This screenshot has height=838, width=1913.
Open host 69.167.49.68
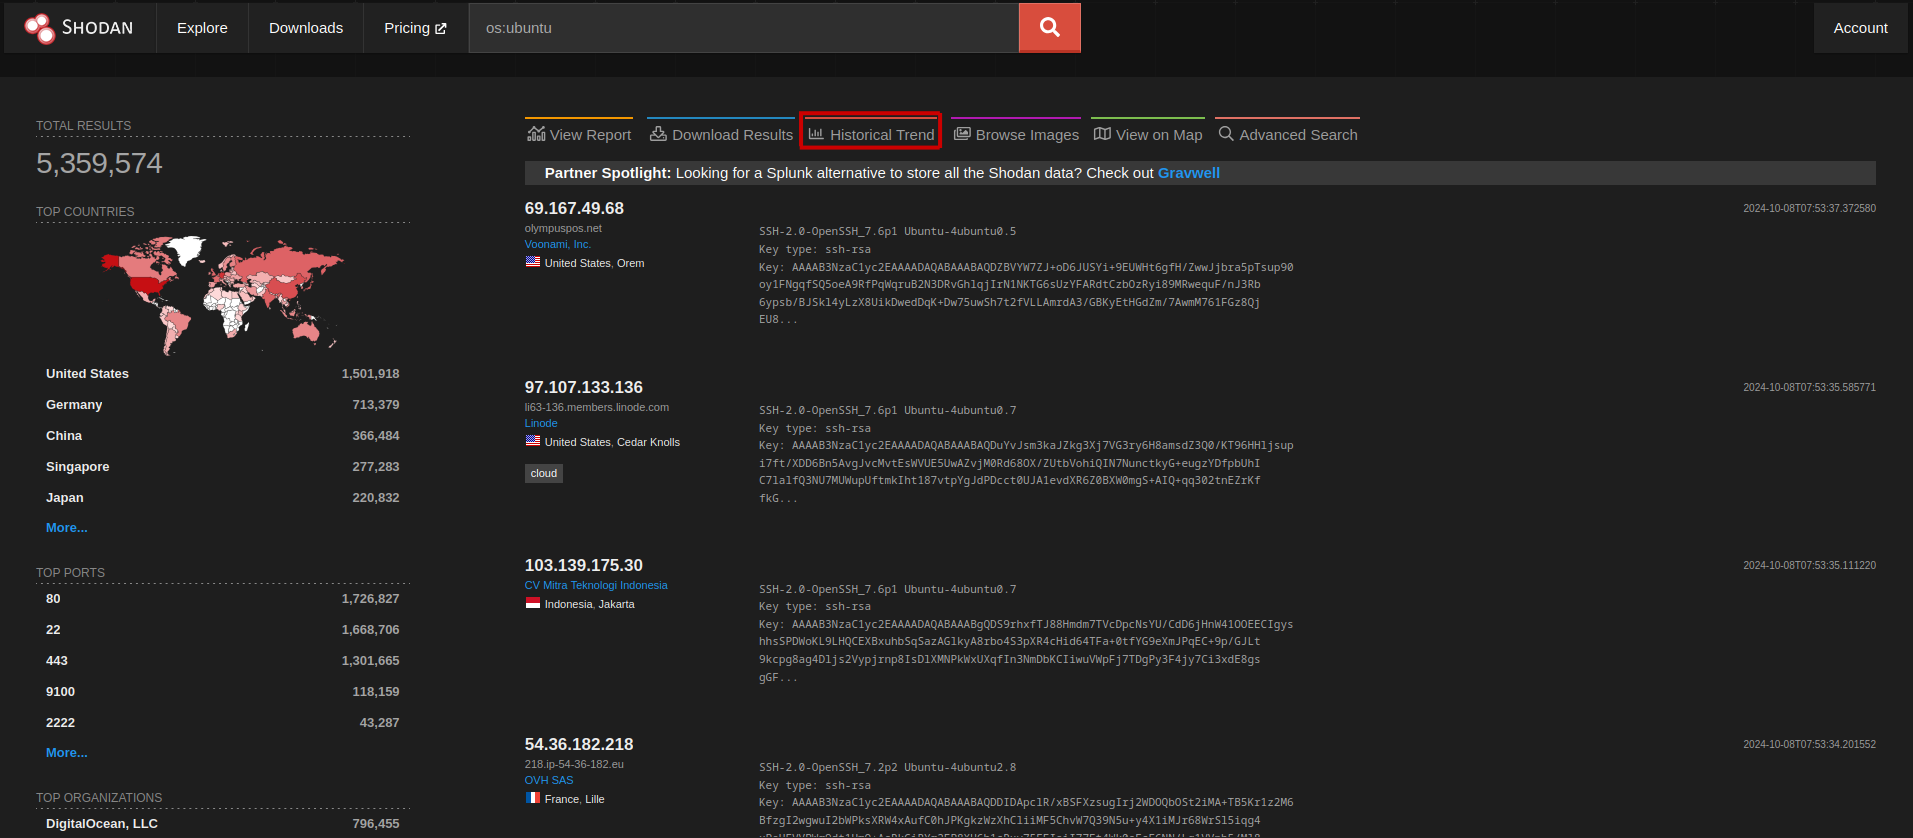(x=574, y=208)
